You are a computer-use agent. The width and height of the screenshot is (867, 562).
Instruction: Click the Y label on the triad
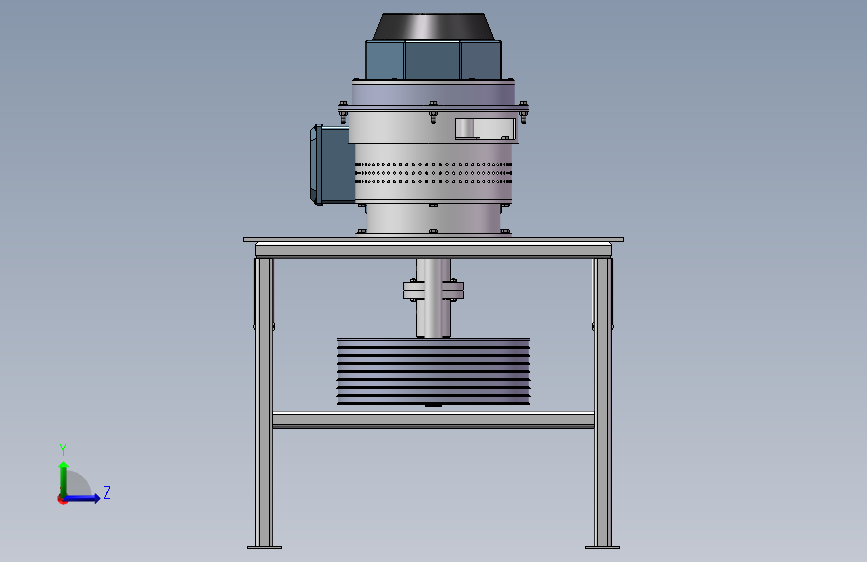click(x=63, y=449)
